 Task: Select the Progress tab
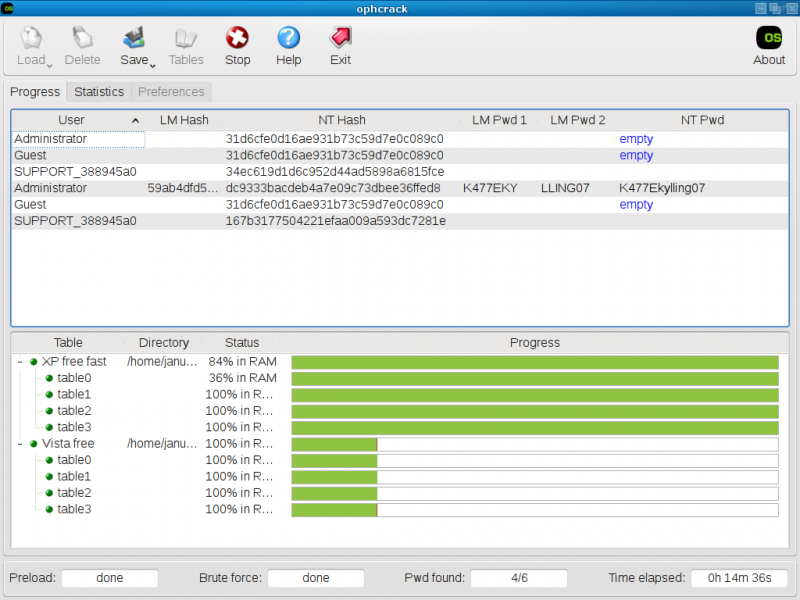[x=34, y=91]
